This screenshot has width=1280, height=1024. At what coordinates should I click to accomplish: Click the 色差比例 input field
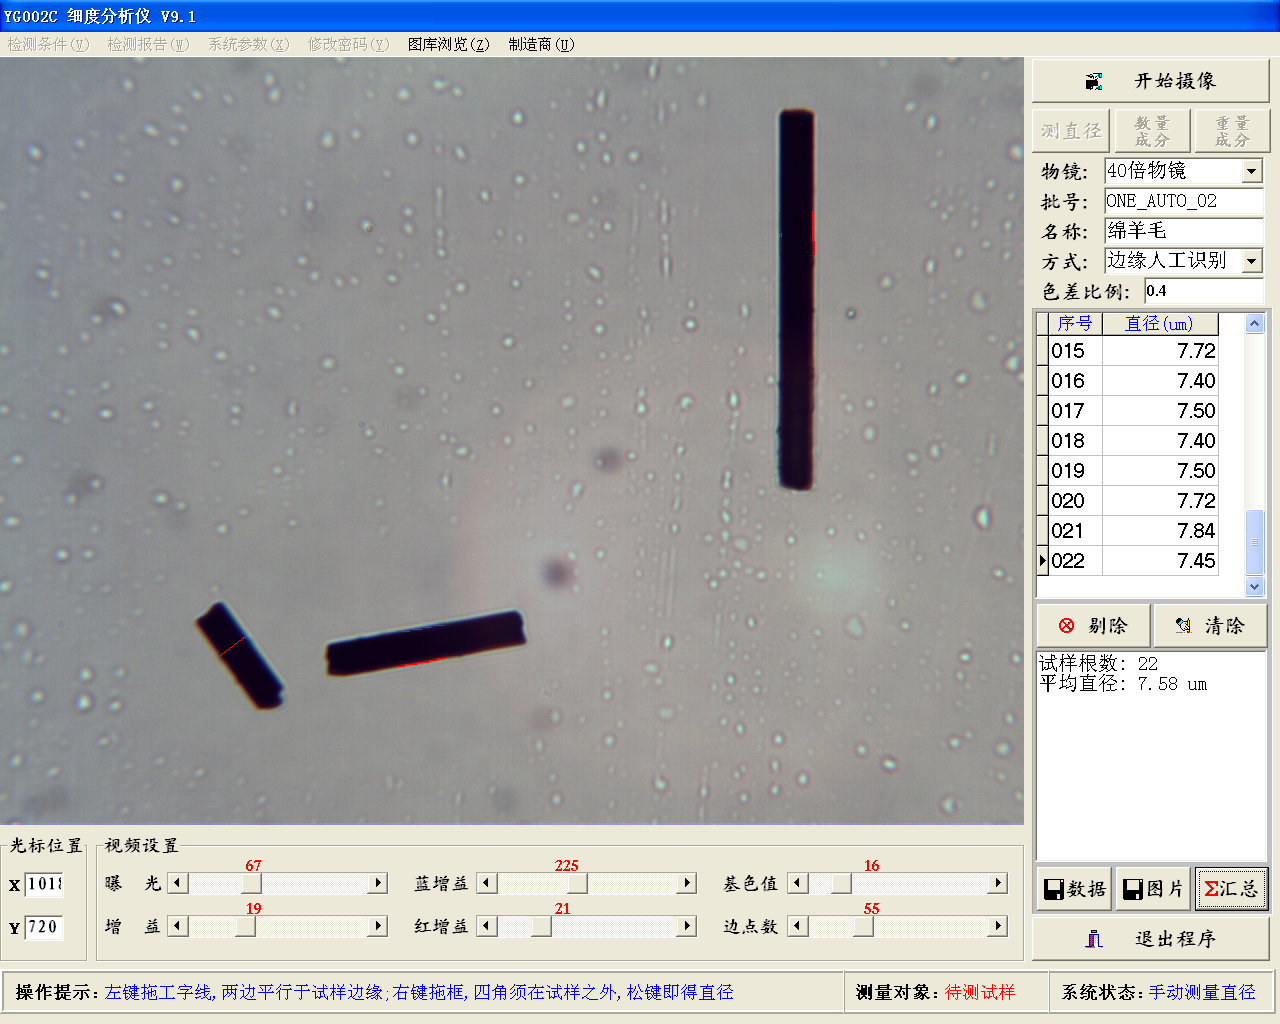(x=1203, y=291)
